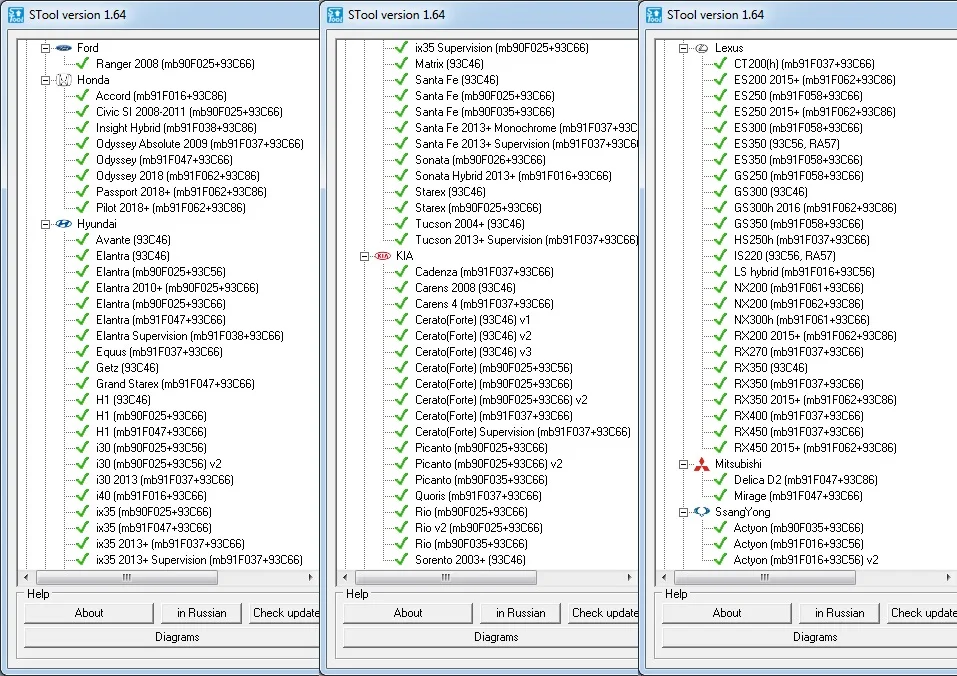Open Diagrams in the right window
This screenshot has width=957, height=676.
click(x=810, y=637)
